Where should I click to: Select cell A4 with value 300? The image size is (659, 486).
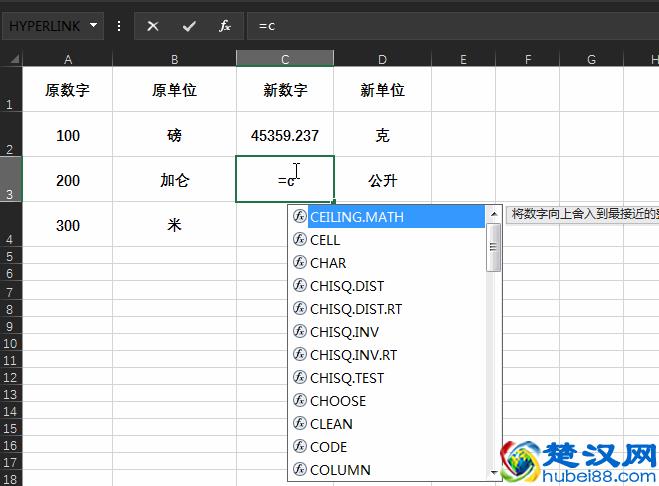click(68, 225)
